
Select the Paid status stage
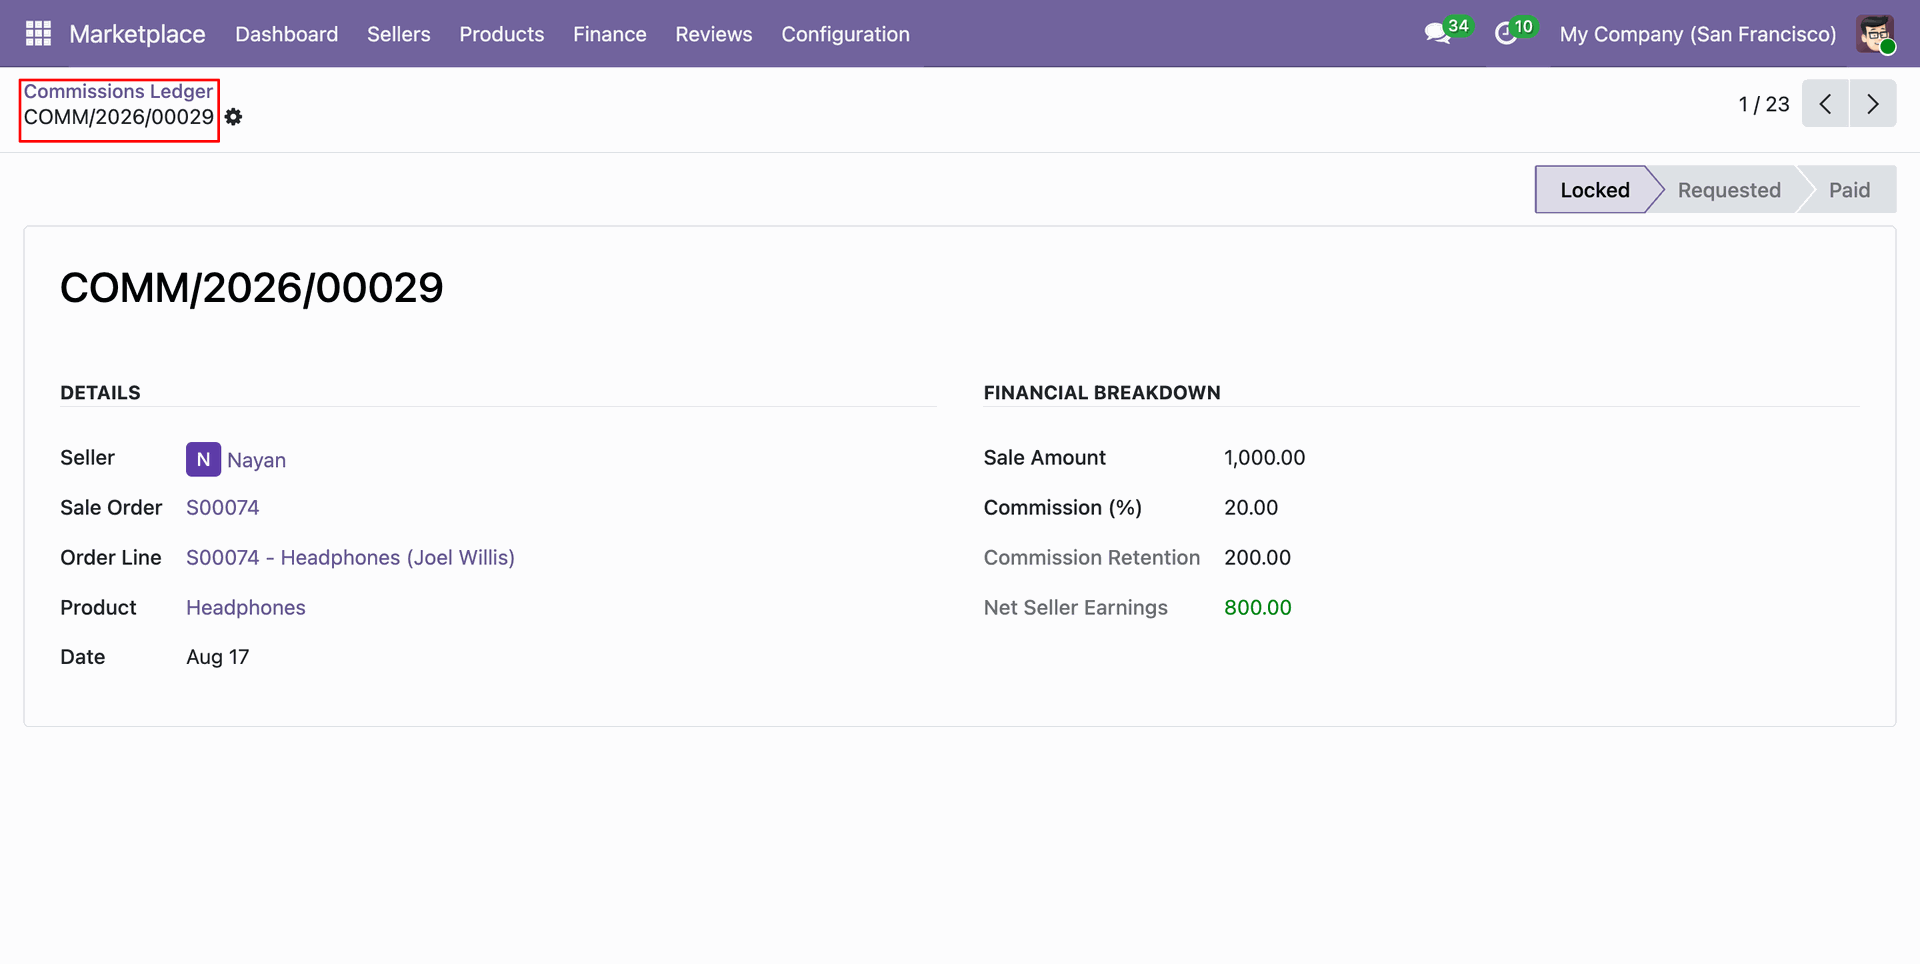[1850, 190]
